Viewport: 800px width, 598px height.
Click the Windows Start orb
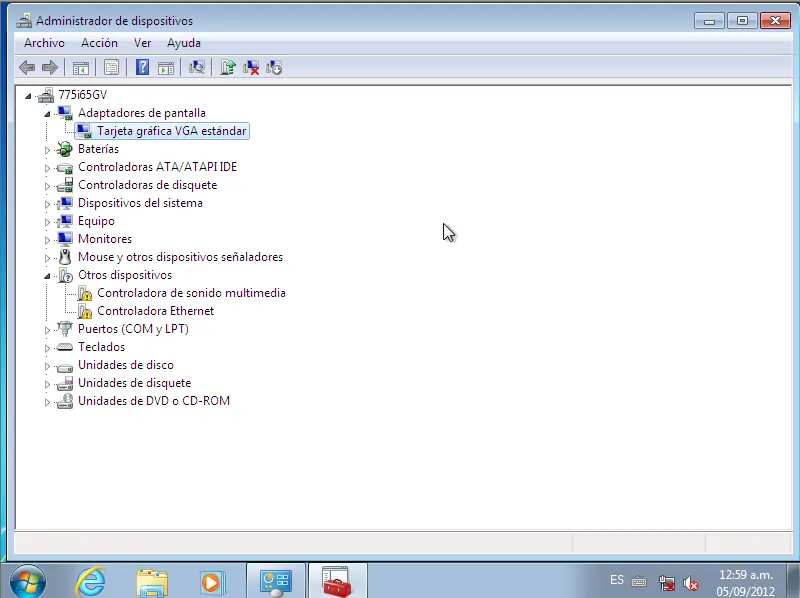point(27,580)
